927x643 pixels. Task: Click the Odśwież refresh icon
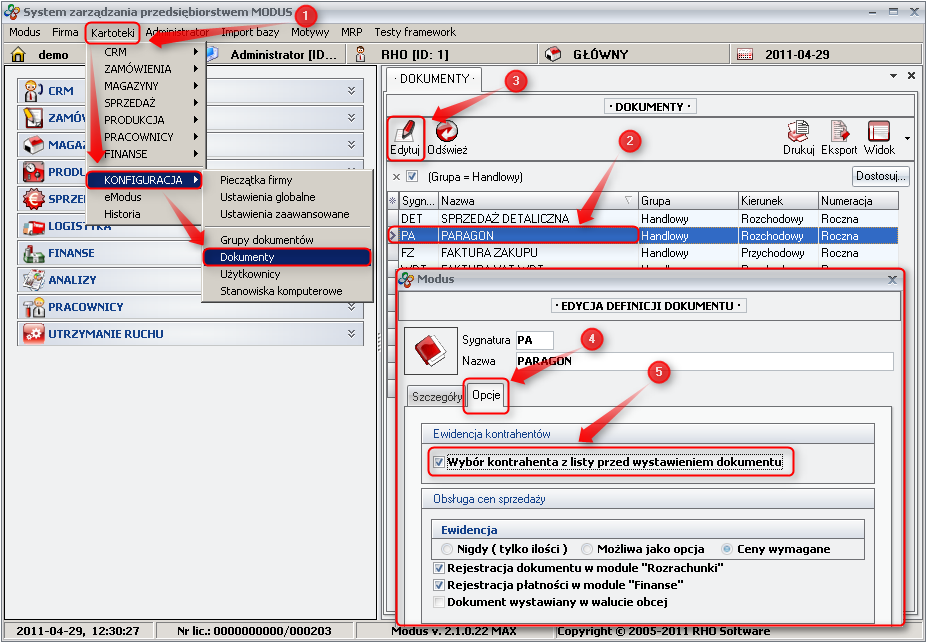[x=447, y=131]
